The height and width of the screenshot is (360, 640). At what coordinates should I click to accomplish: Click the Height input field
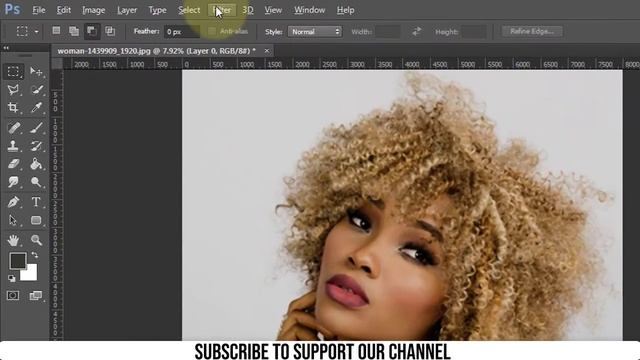(x=473, y=31)
